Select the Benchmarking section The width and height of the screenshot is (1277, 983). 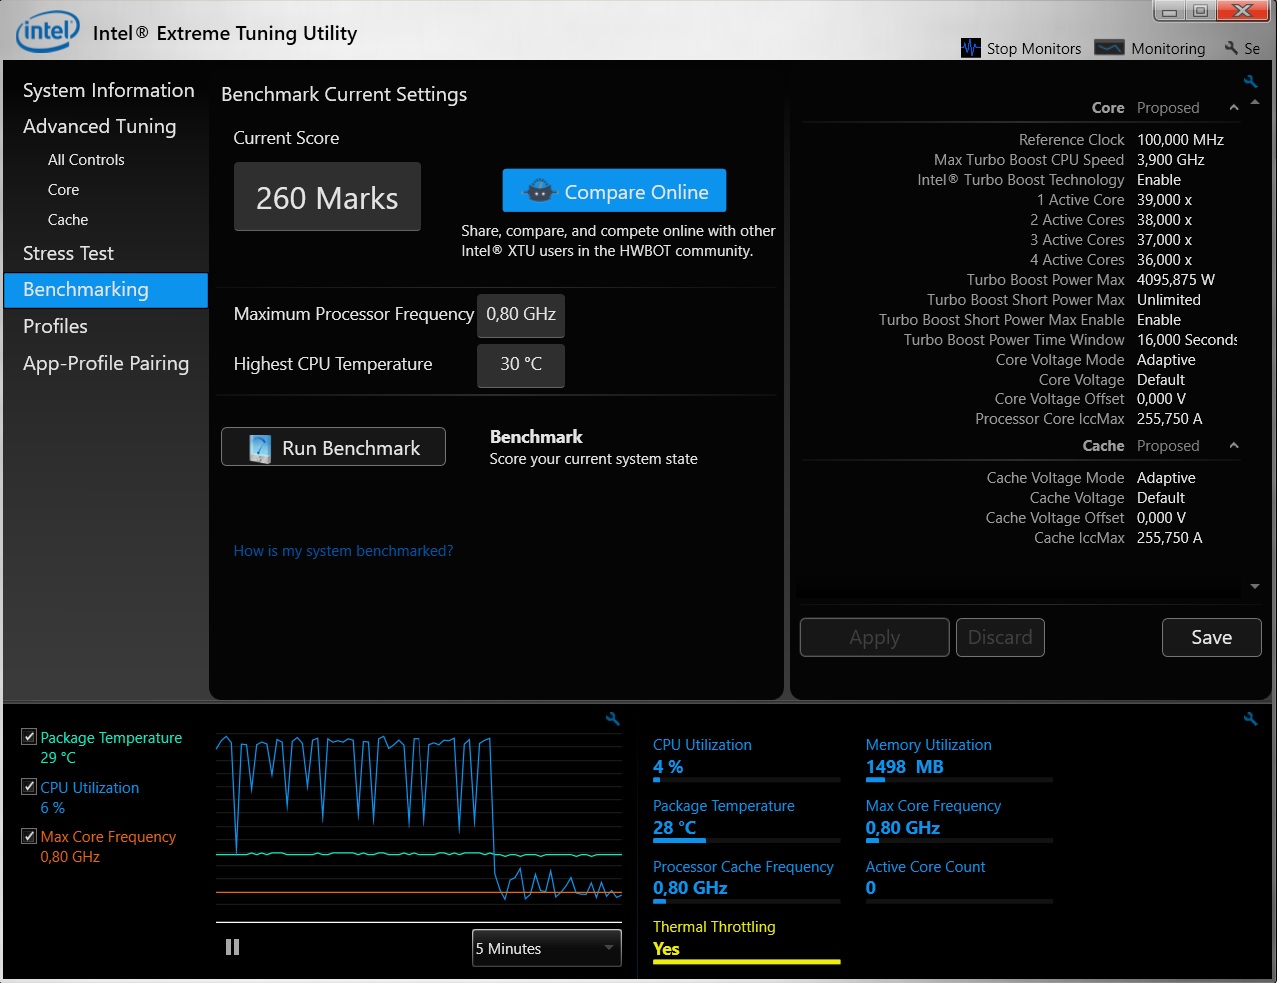point(106,290)
